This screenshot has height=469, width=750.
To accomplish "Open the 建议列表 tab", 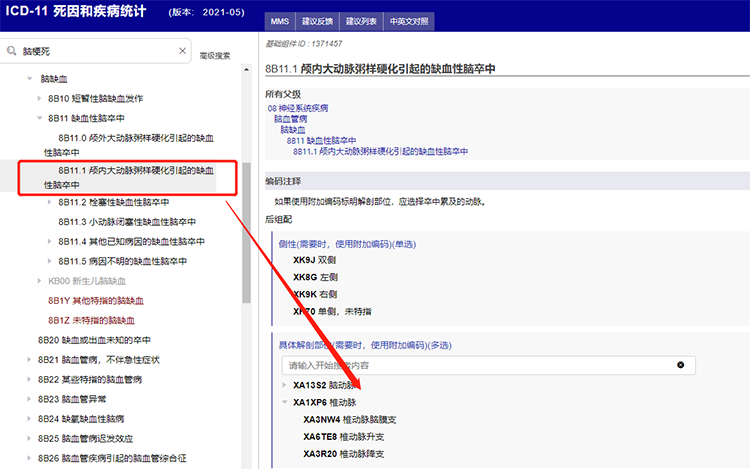I will 361,22.
